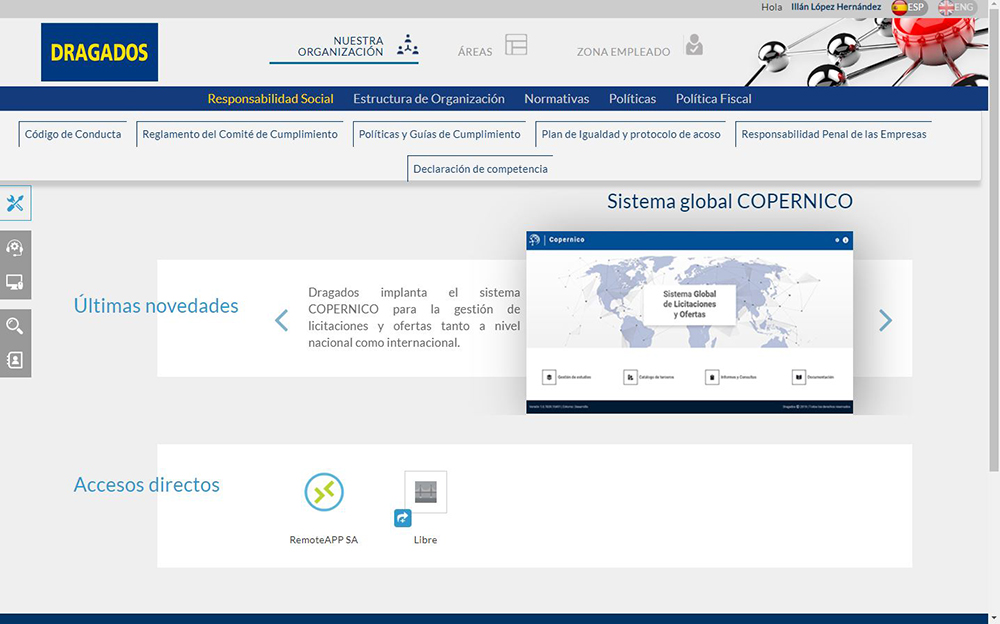Open the Libre shortcut icon
The height and width of the screenshot is (624, 1000).
[425, 493]
